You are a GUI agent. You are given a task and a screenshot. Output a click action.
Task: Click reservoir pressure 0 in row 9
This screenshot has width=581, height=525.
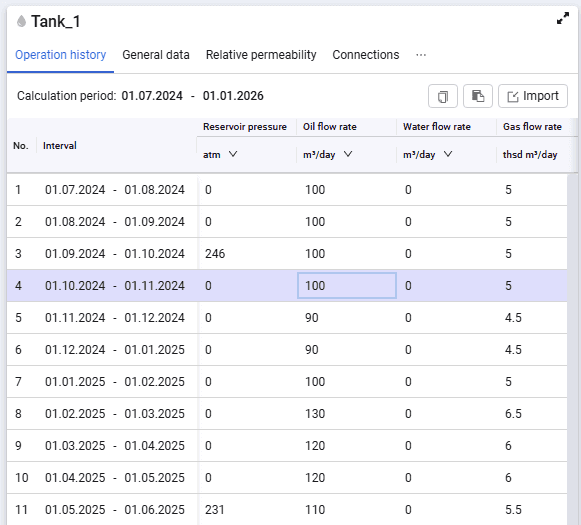tap(208, 446)
